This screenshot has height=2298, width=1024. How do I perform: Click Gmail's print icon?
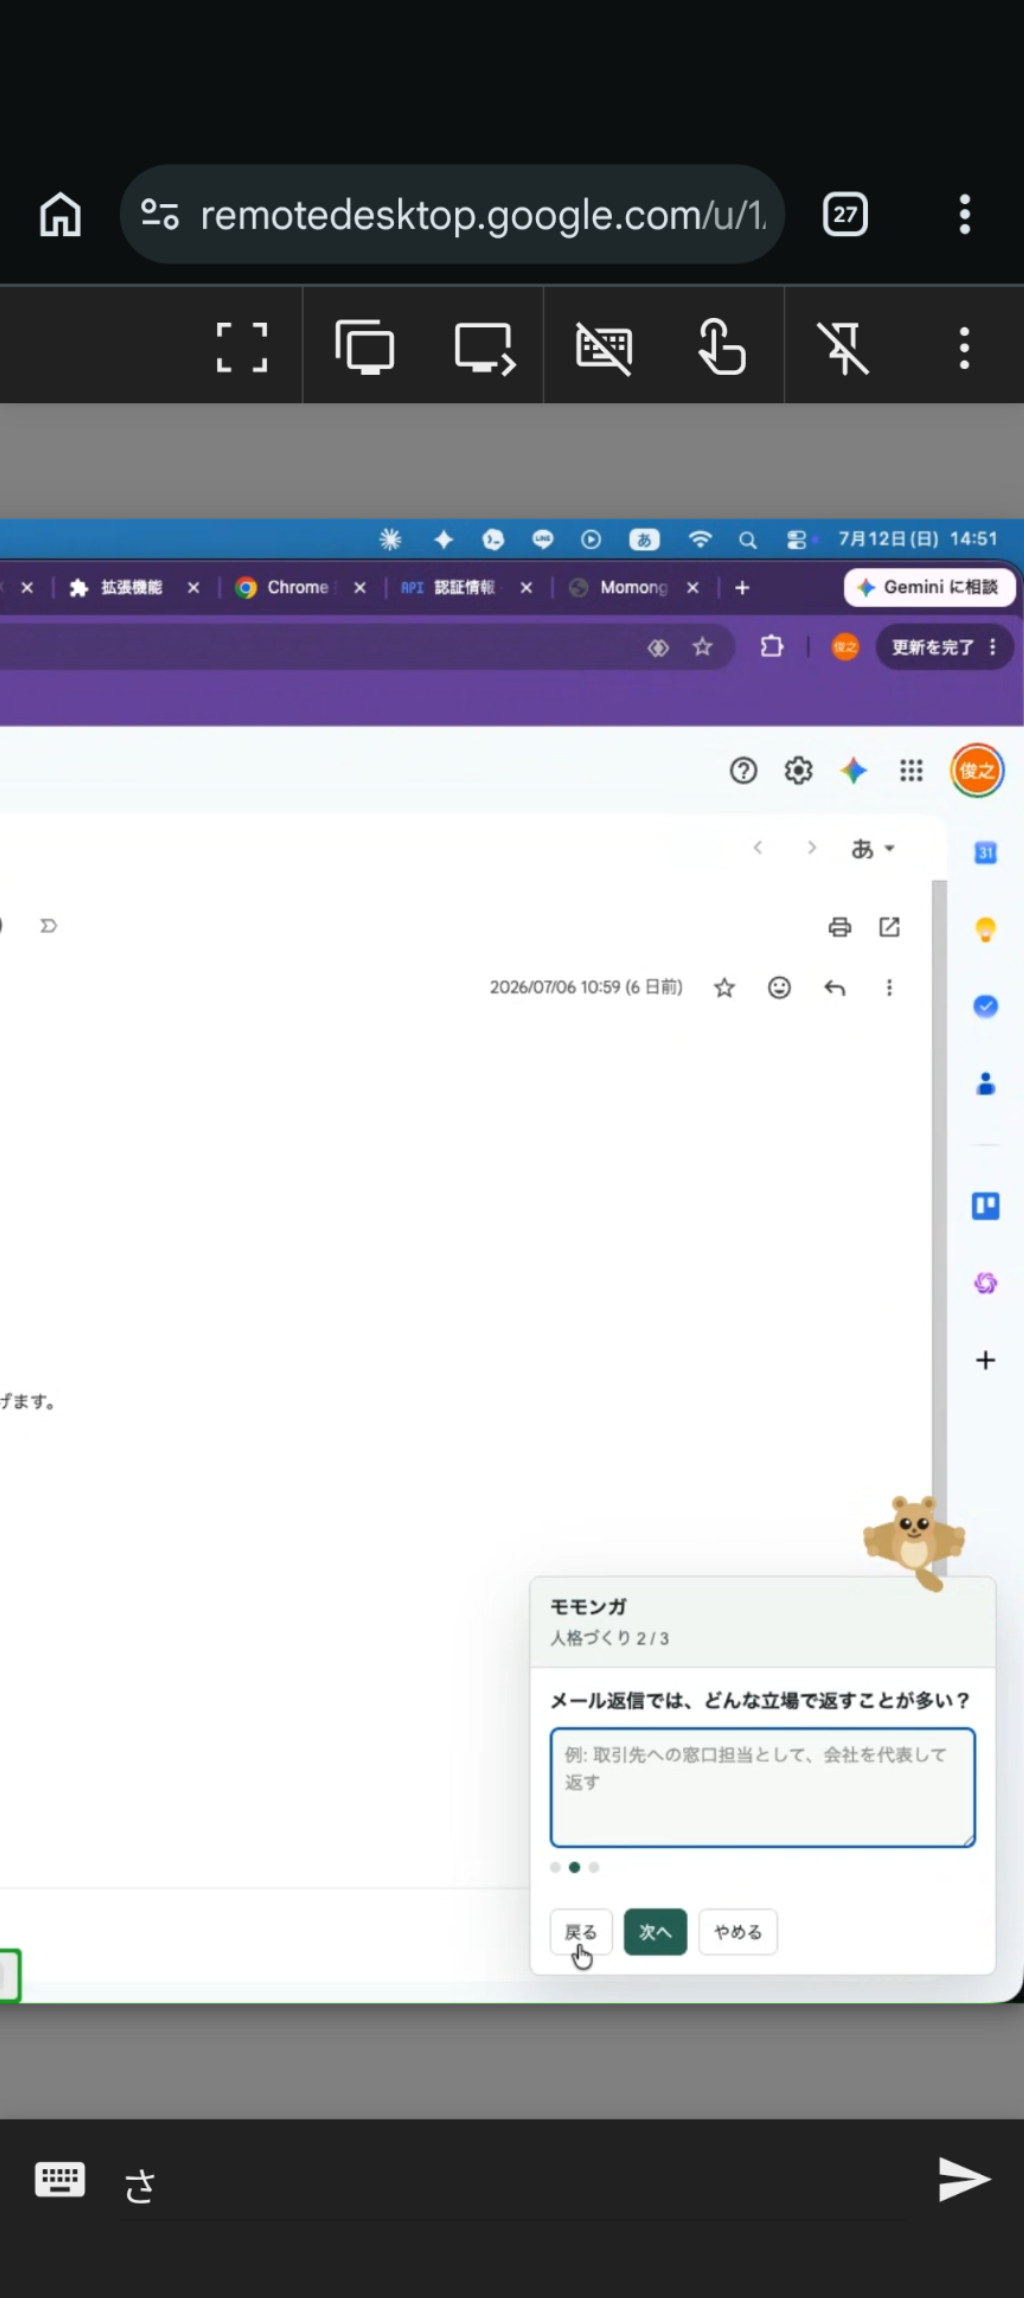click(840, 927)
